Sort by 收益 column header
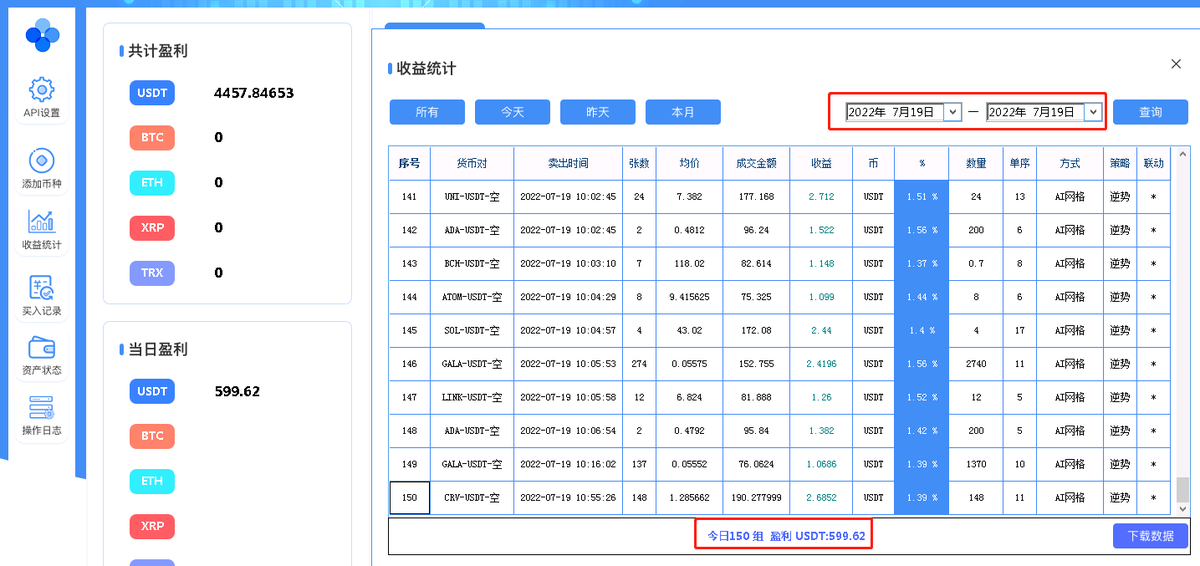This screenshot has width=1200, height=566. [x=821, y=163]
